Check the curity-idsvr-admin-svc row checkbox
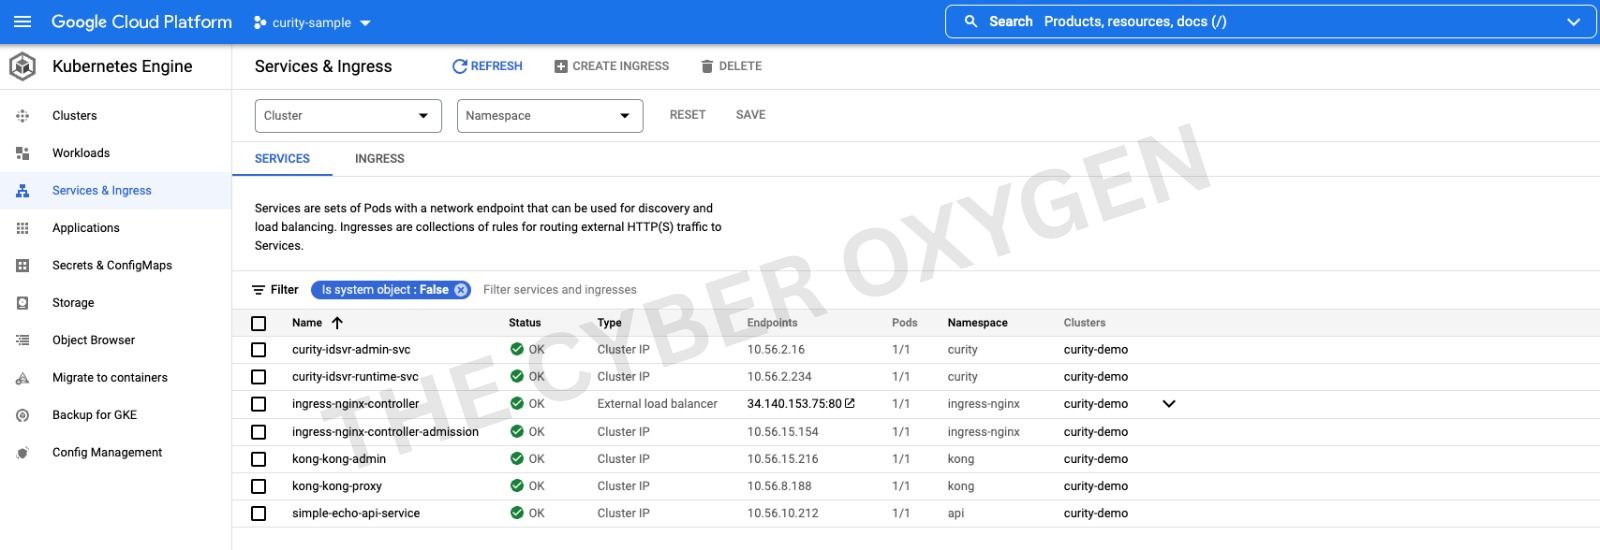1600x550 pixels. 259,350
